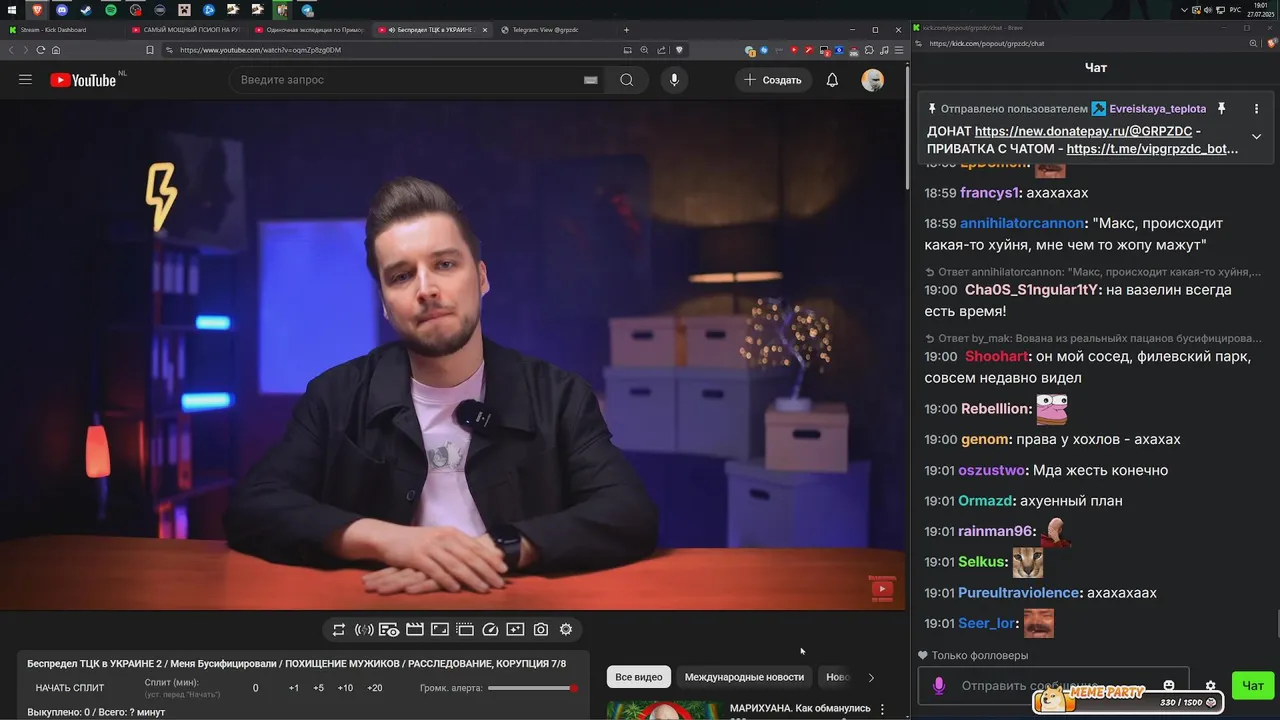The height and width of the screenshot is (720, 1280).
Task: Toggle the loop icon in player toolbar
Action: click(339, 629)
